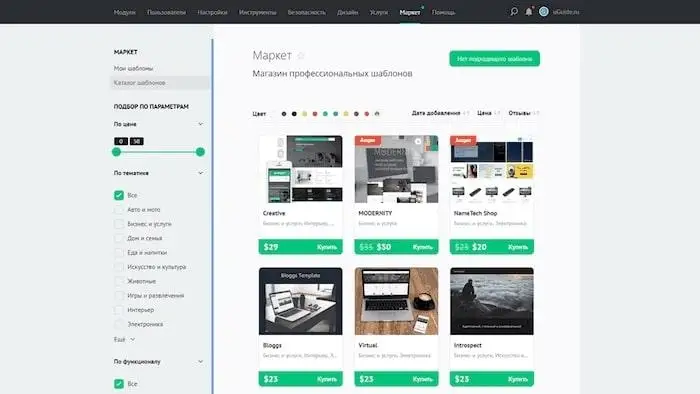Open the Virtual template thumbnail
The image size is (700, 394).
(396, 301)
